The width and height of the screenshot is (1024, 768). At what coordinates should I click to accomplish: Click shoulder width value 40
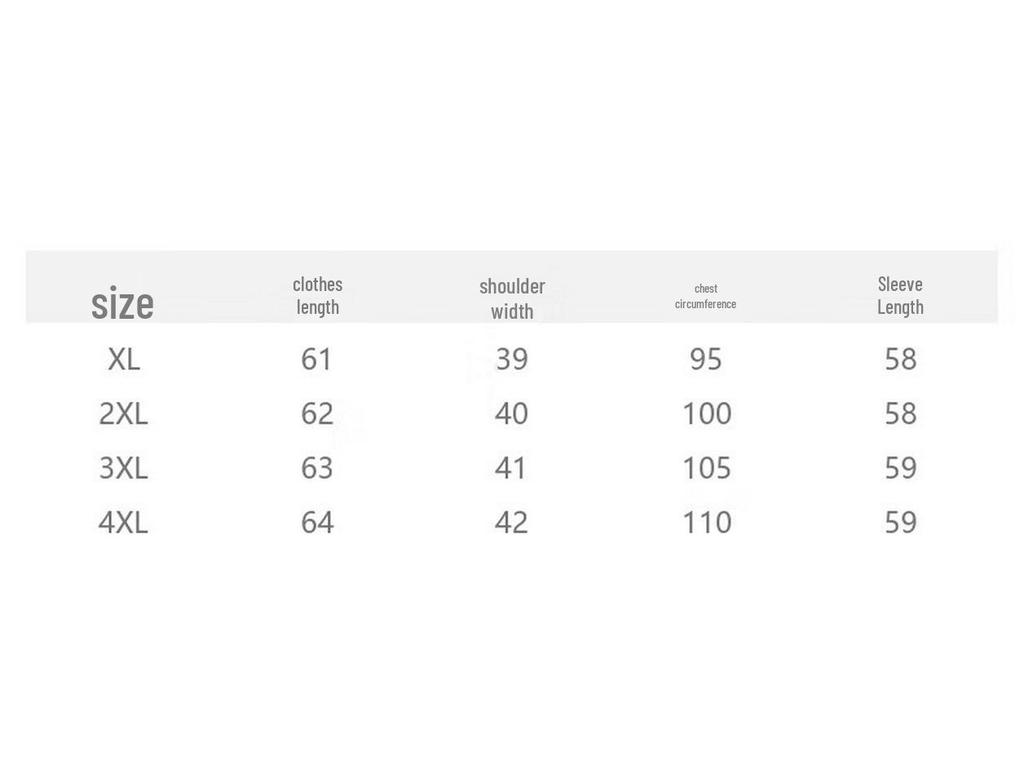tap(512, 413)
